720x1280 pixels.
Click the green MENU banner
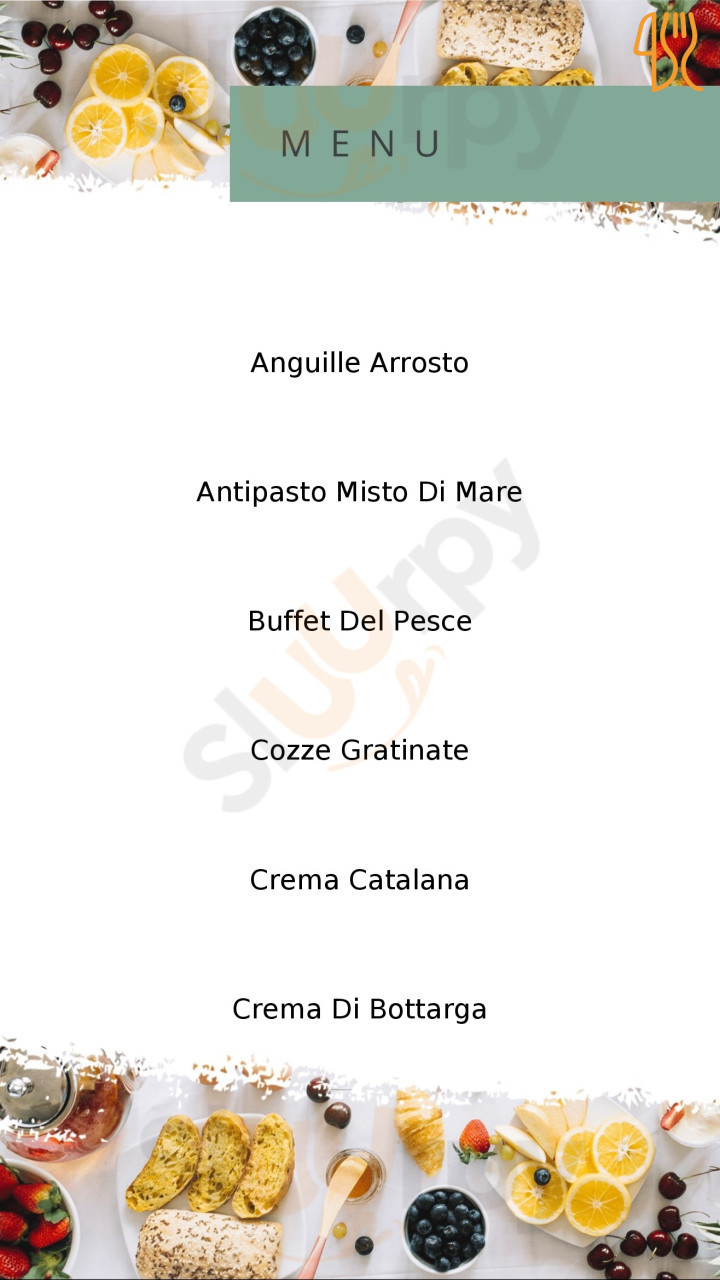[475, 144]
